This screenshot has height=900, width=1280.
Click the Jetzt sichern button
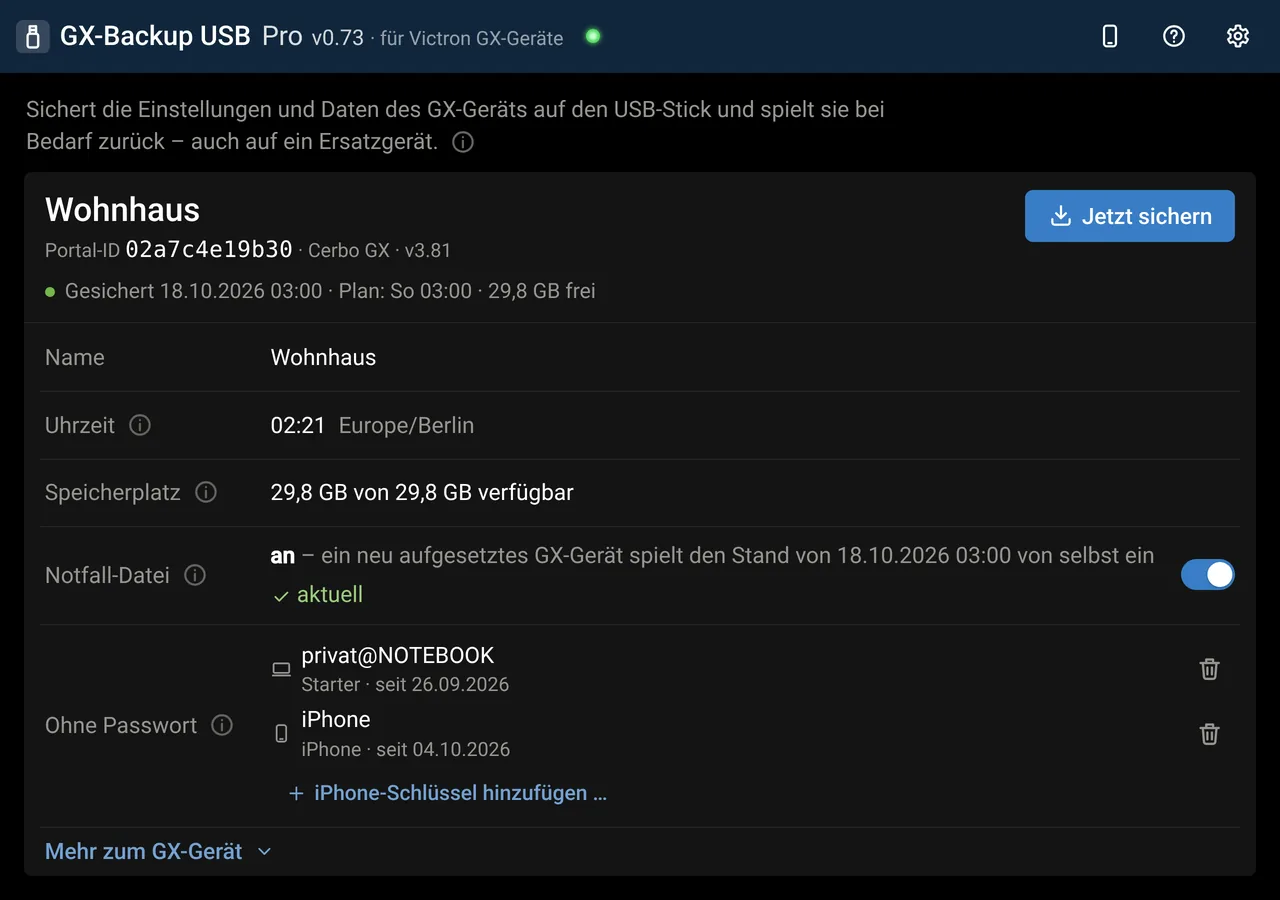(1130, 216)
